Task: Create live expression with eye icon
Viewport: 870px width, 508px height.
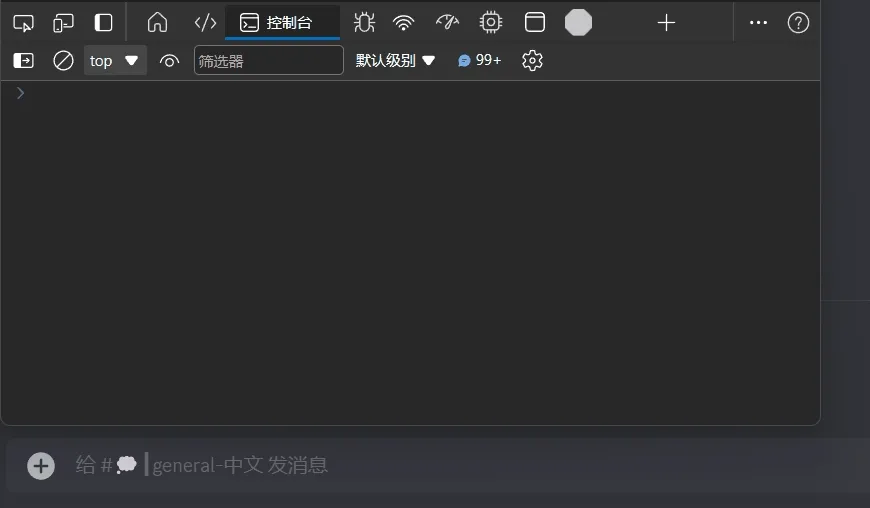Action: tap(169, 61)
